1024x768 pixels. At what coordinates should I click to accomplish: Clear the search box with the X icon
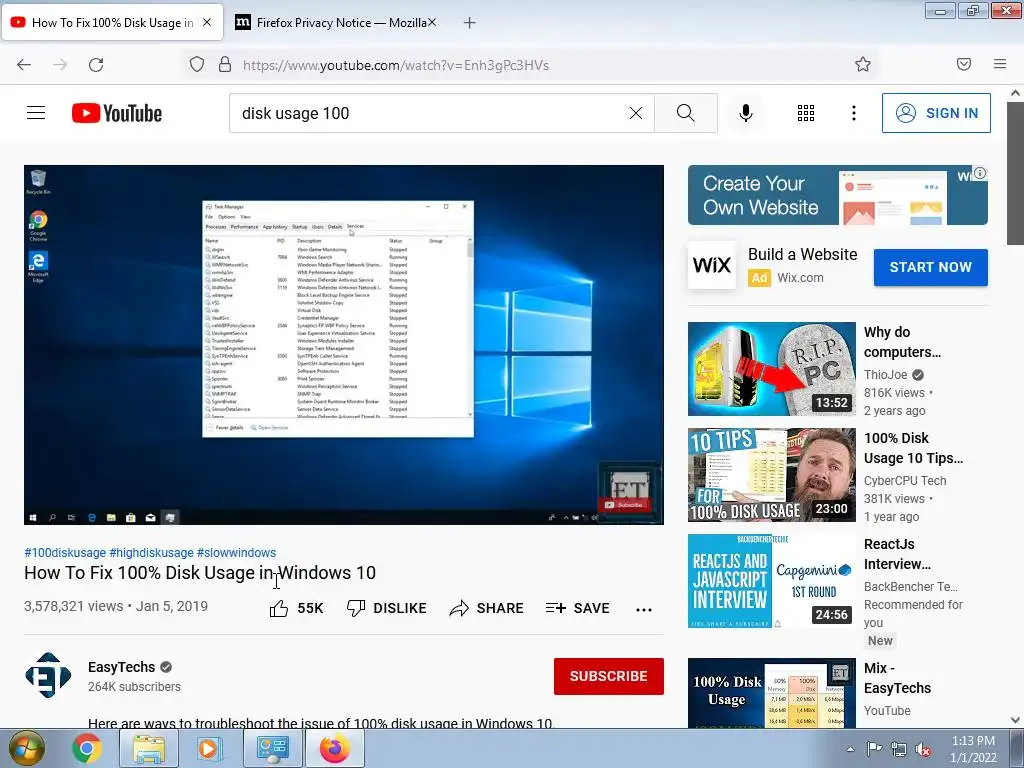pyautogui.click(x=635, y=113)
